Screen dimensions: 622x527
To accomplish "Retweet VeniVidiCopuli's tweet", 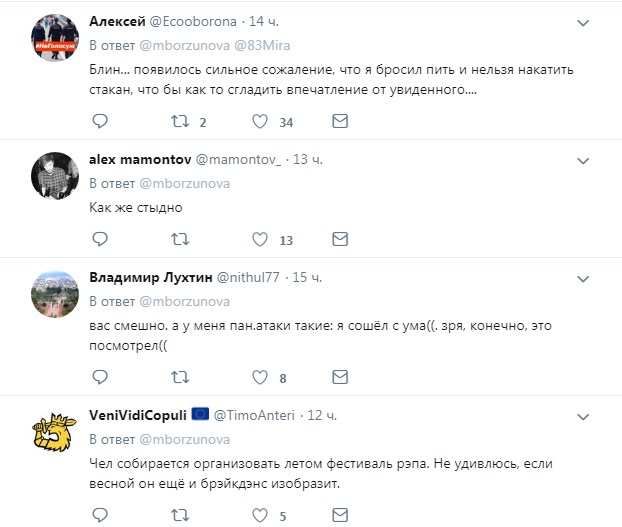I will [179, 516].
